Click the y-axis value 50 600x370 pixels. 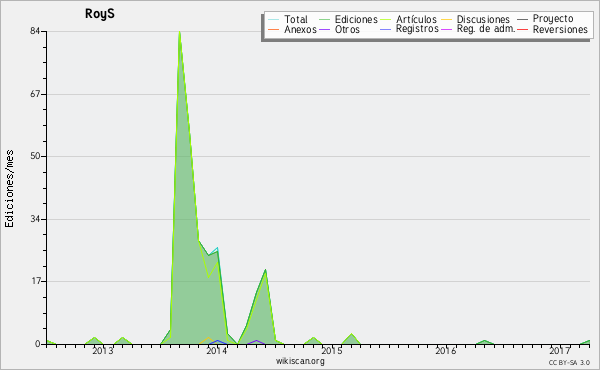(x=35, y=156)
